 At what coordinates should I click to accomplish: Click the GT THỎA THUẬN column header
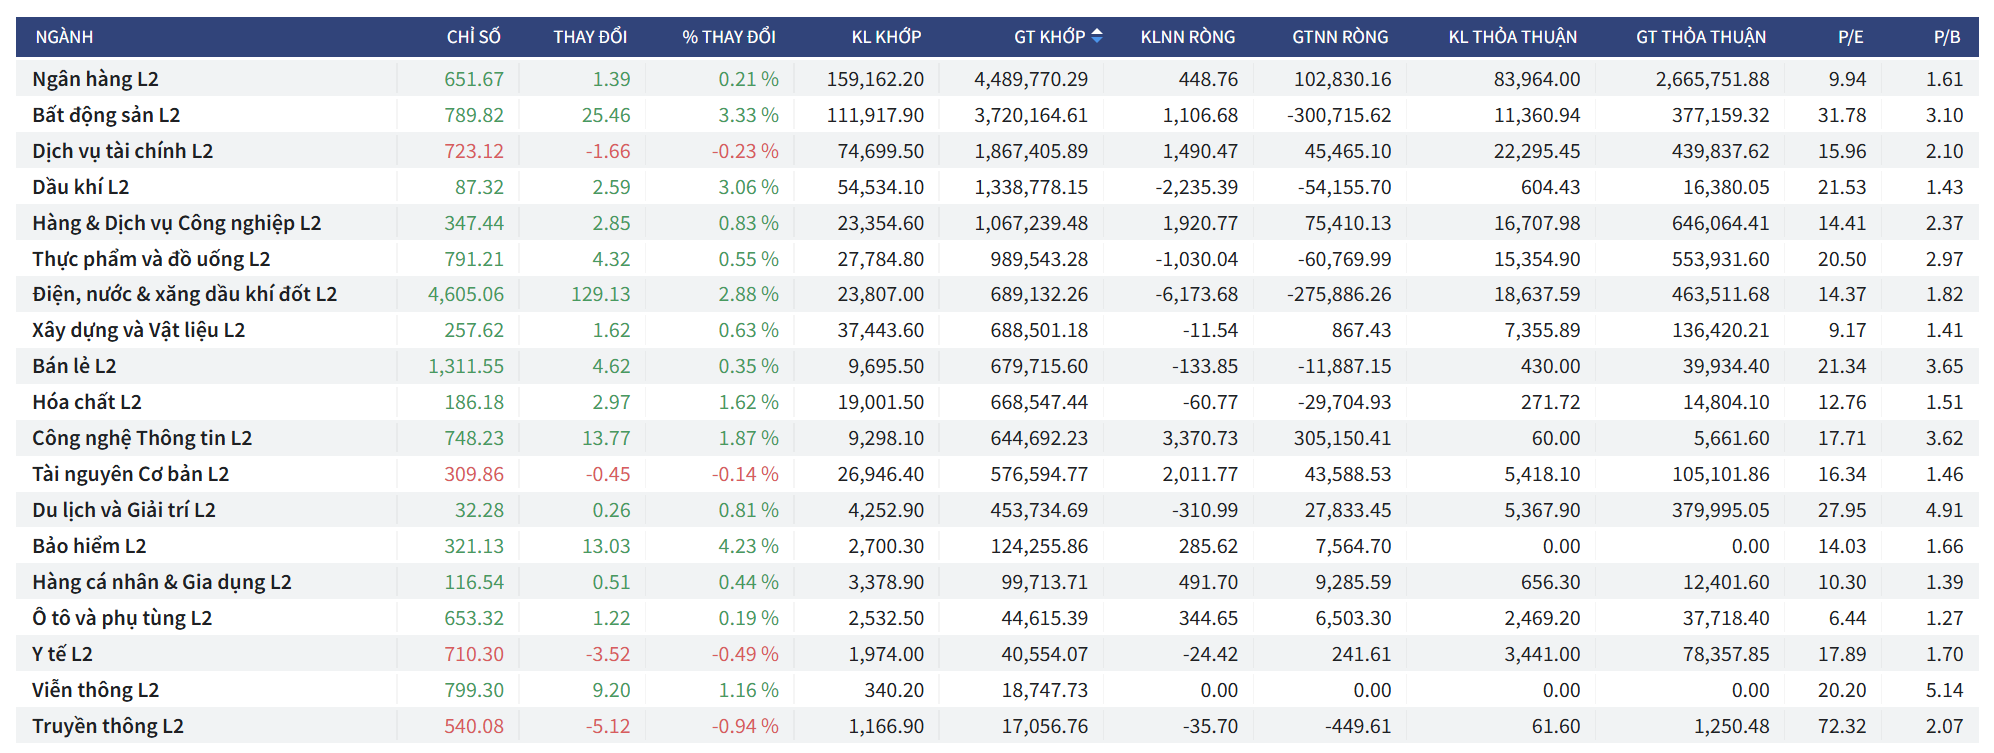1700,37
